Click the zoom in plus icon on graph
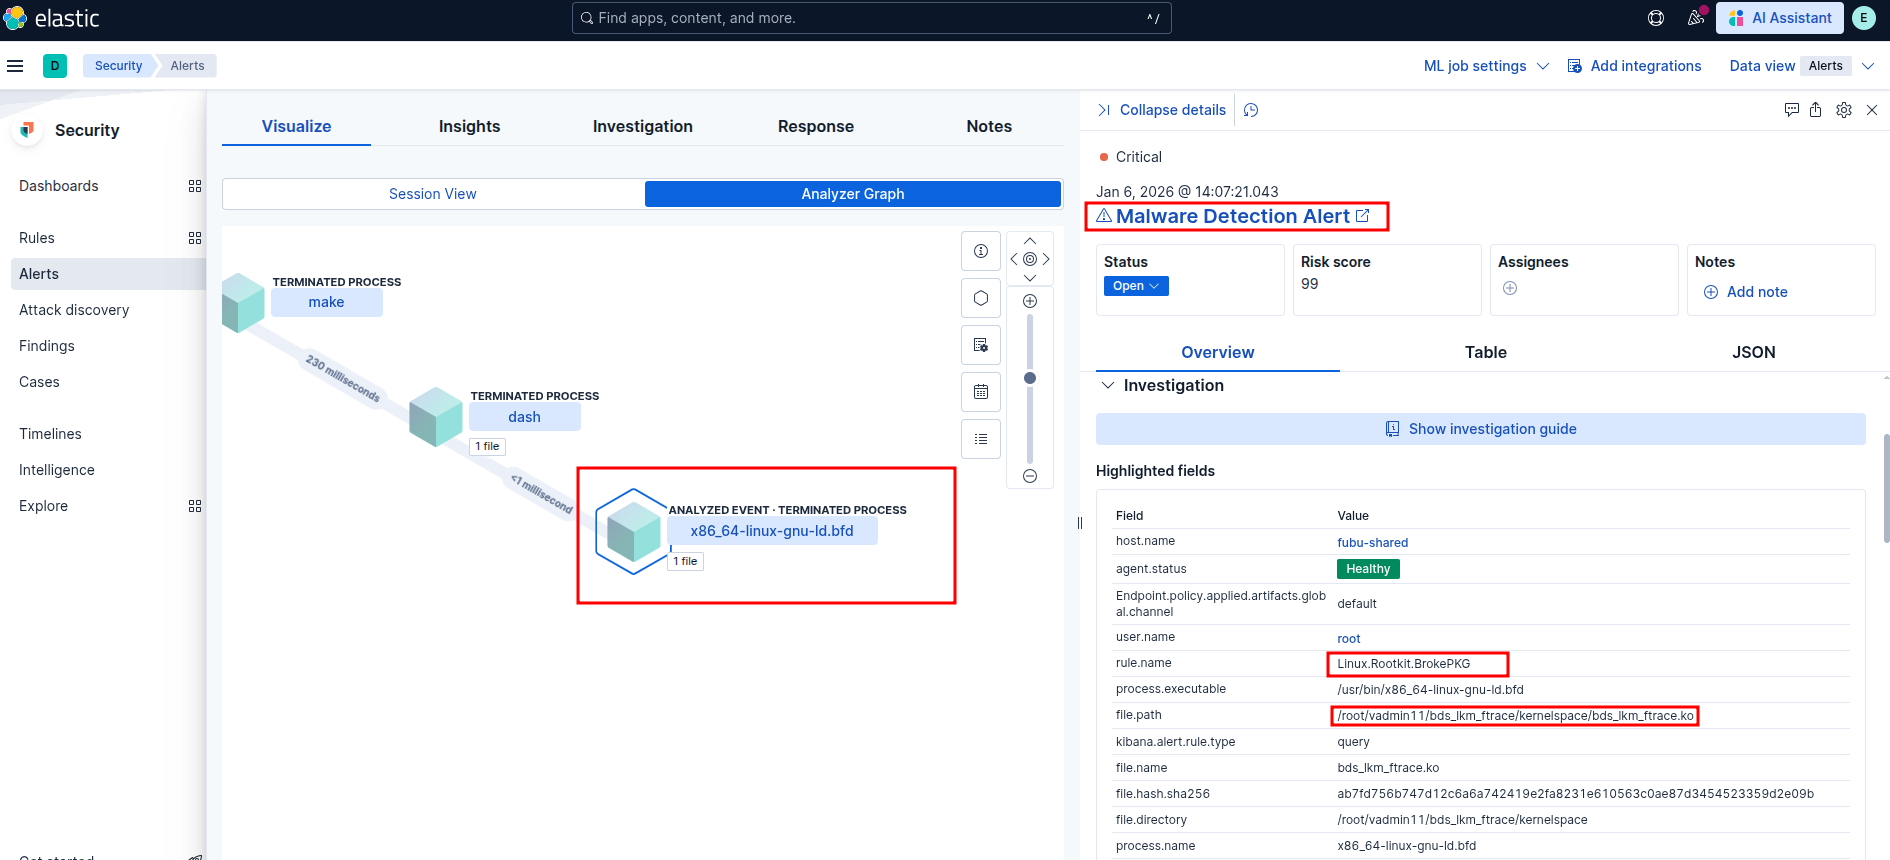This screenshot has height=860, width=1890. (x=1030, y=301)
